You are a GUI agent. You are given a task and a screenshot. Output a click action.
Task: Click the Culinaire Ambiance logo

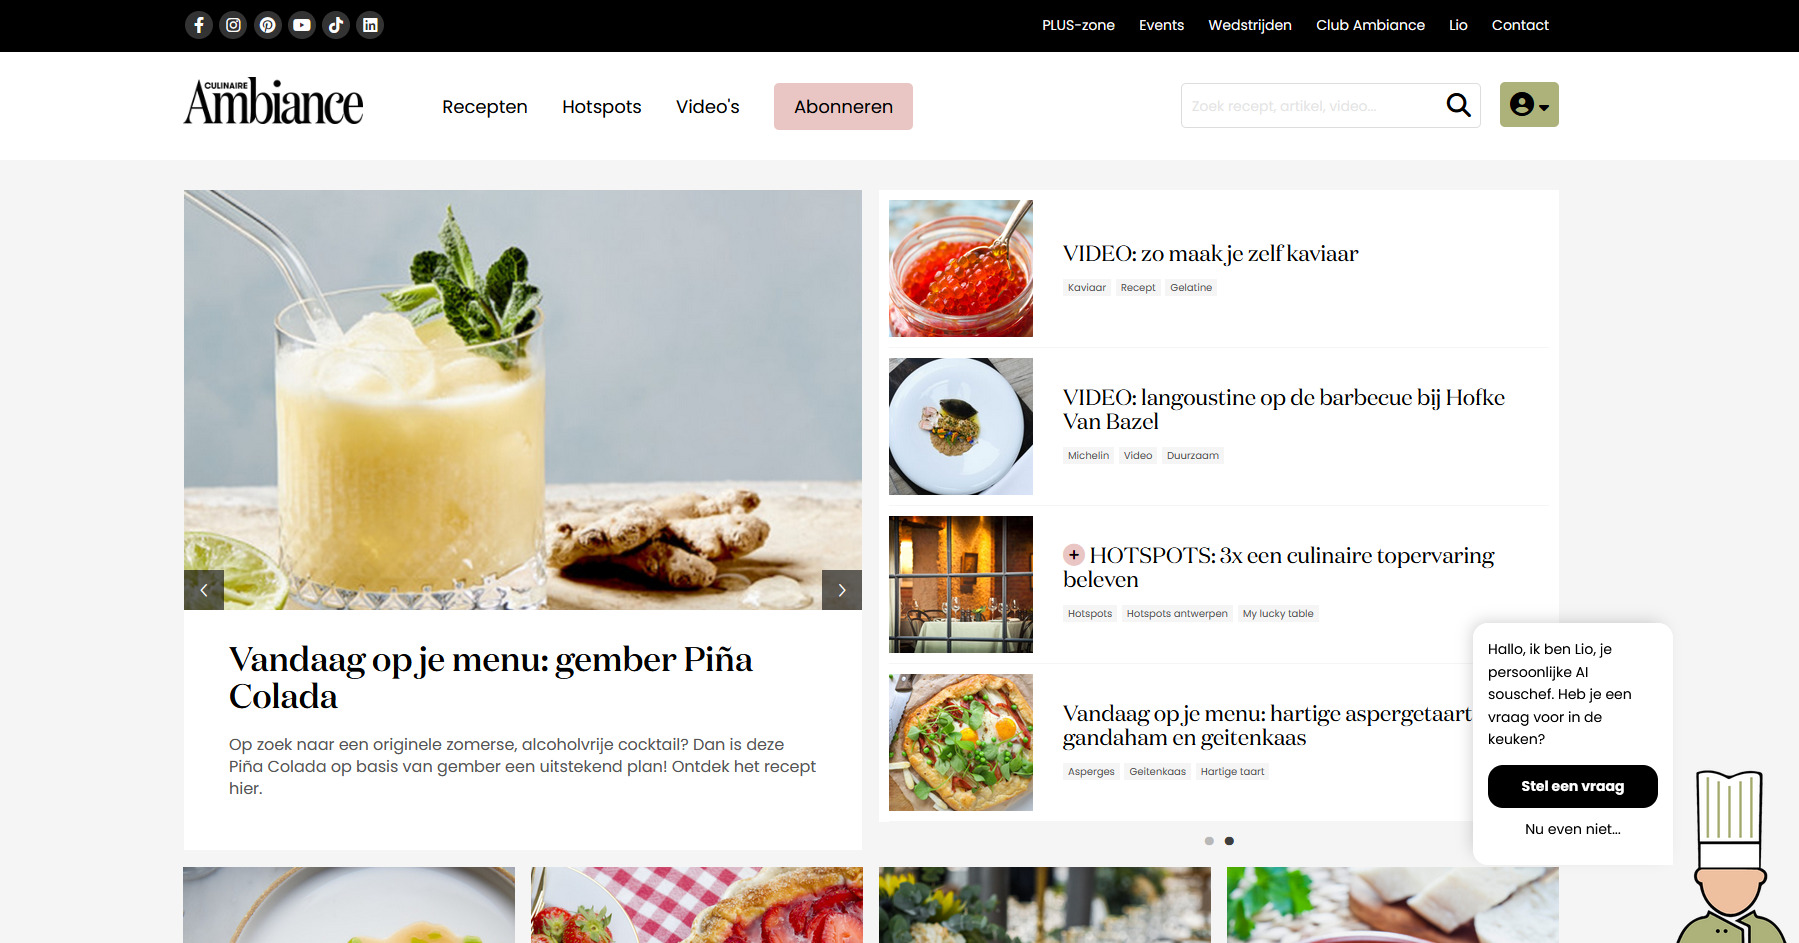pyautogui.click(x=273, y=102)
